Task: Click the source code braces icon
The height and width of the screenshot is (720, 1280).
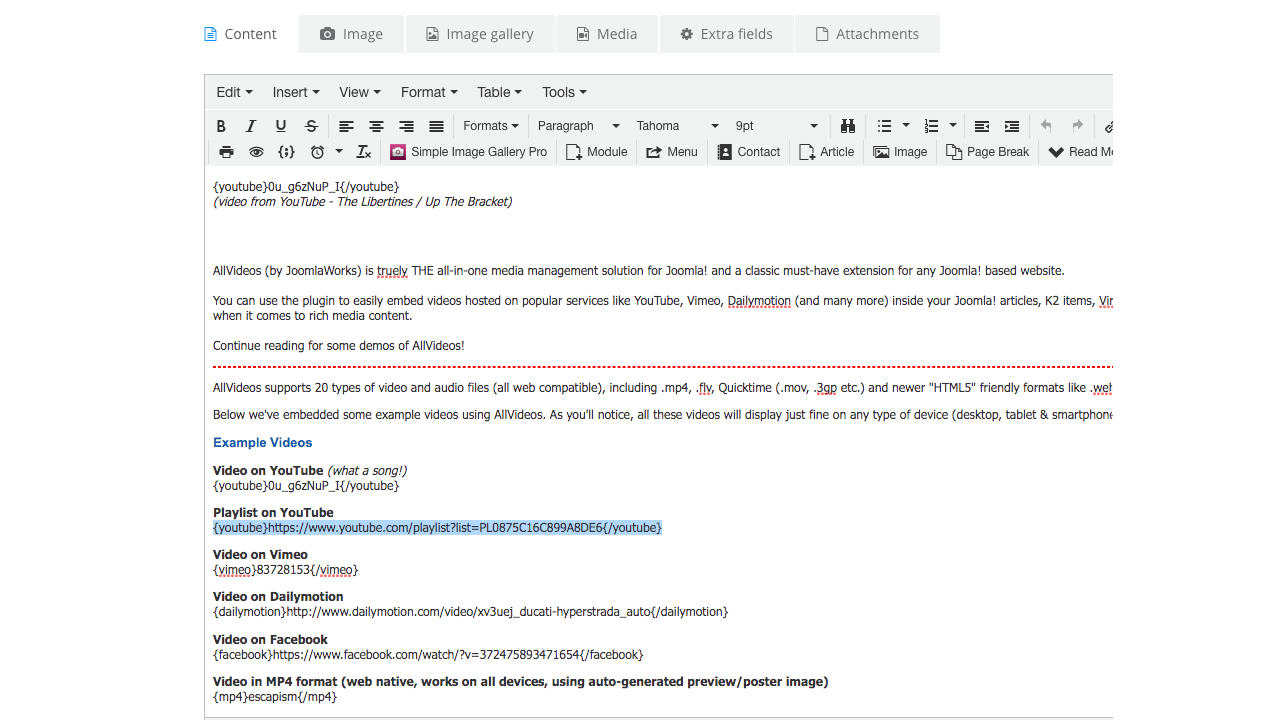Action: 286,152
